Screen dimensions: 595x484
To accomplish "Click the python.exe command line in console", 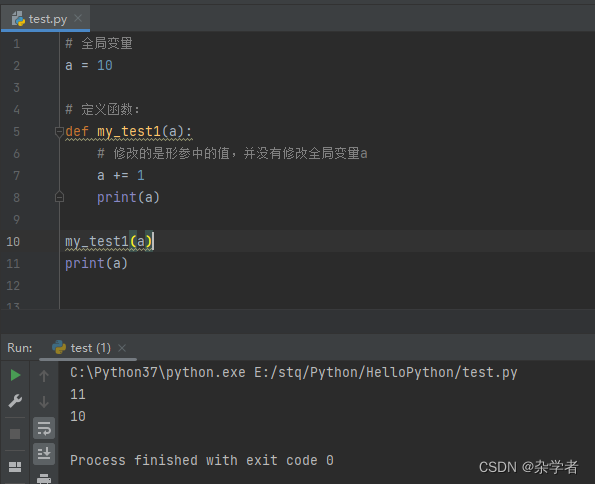I will pyautogui.click(x=294, y=372).
